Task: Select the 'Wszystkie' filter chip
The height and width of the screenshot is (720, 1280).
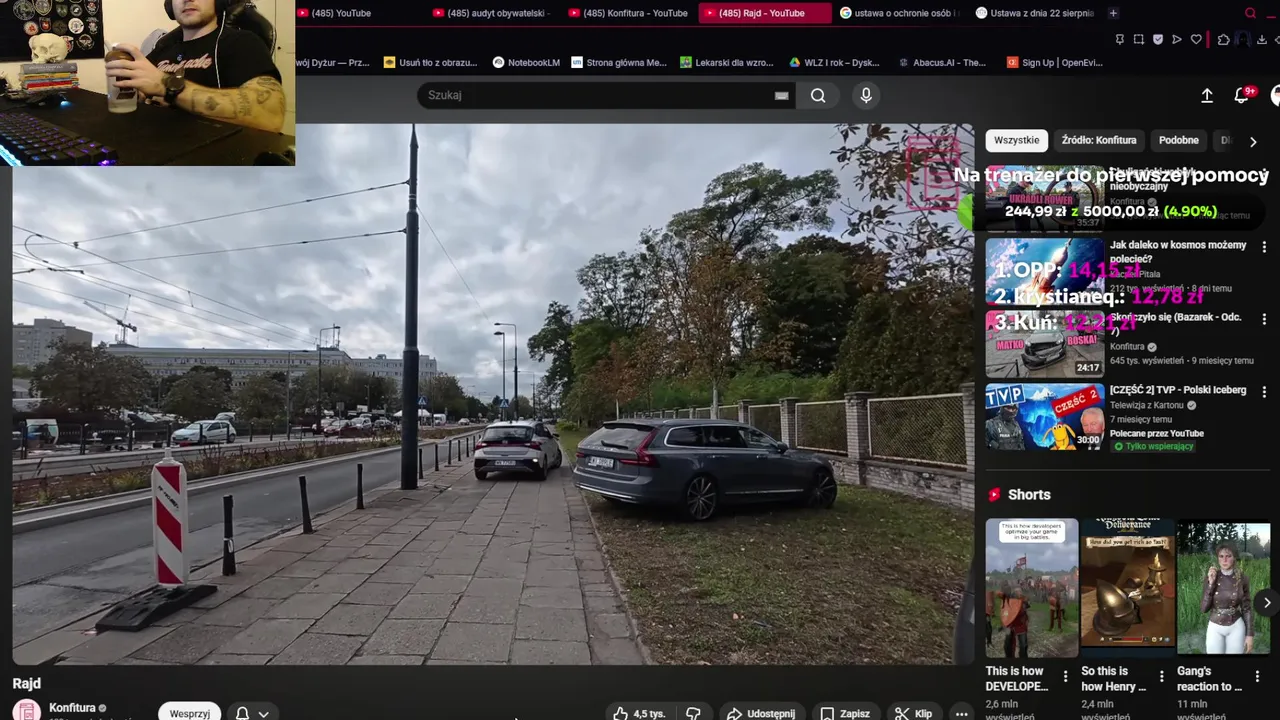Action: coord(1016,140)
